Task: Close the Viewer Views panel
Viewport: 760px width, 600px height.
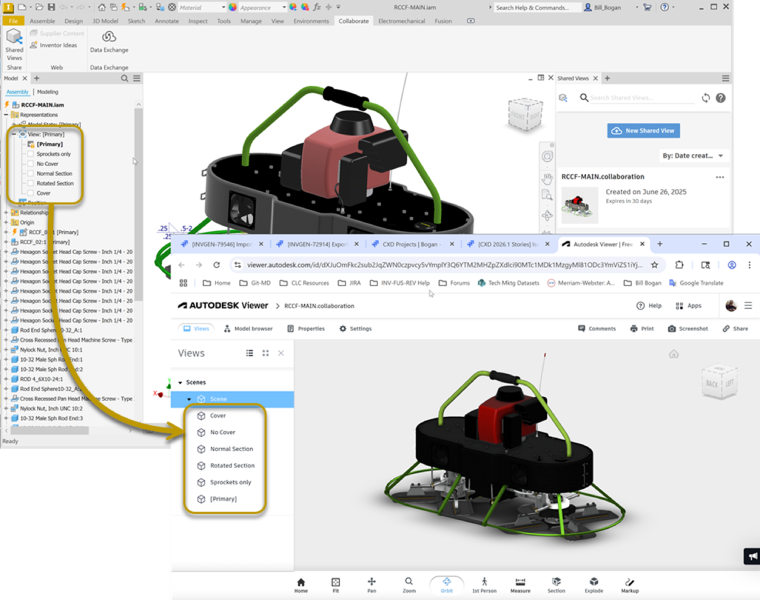Action: pyautogui.click(x=281, y=353)
